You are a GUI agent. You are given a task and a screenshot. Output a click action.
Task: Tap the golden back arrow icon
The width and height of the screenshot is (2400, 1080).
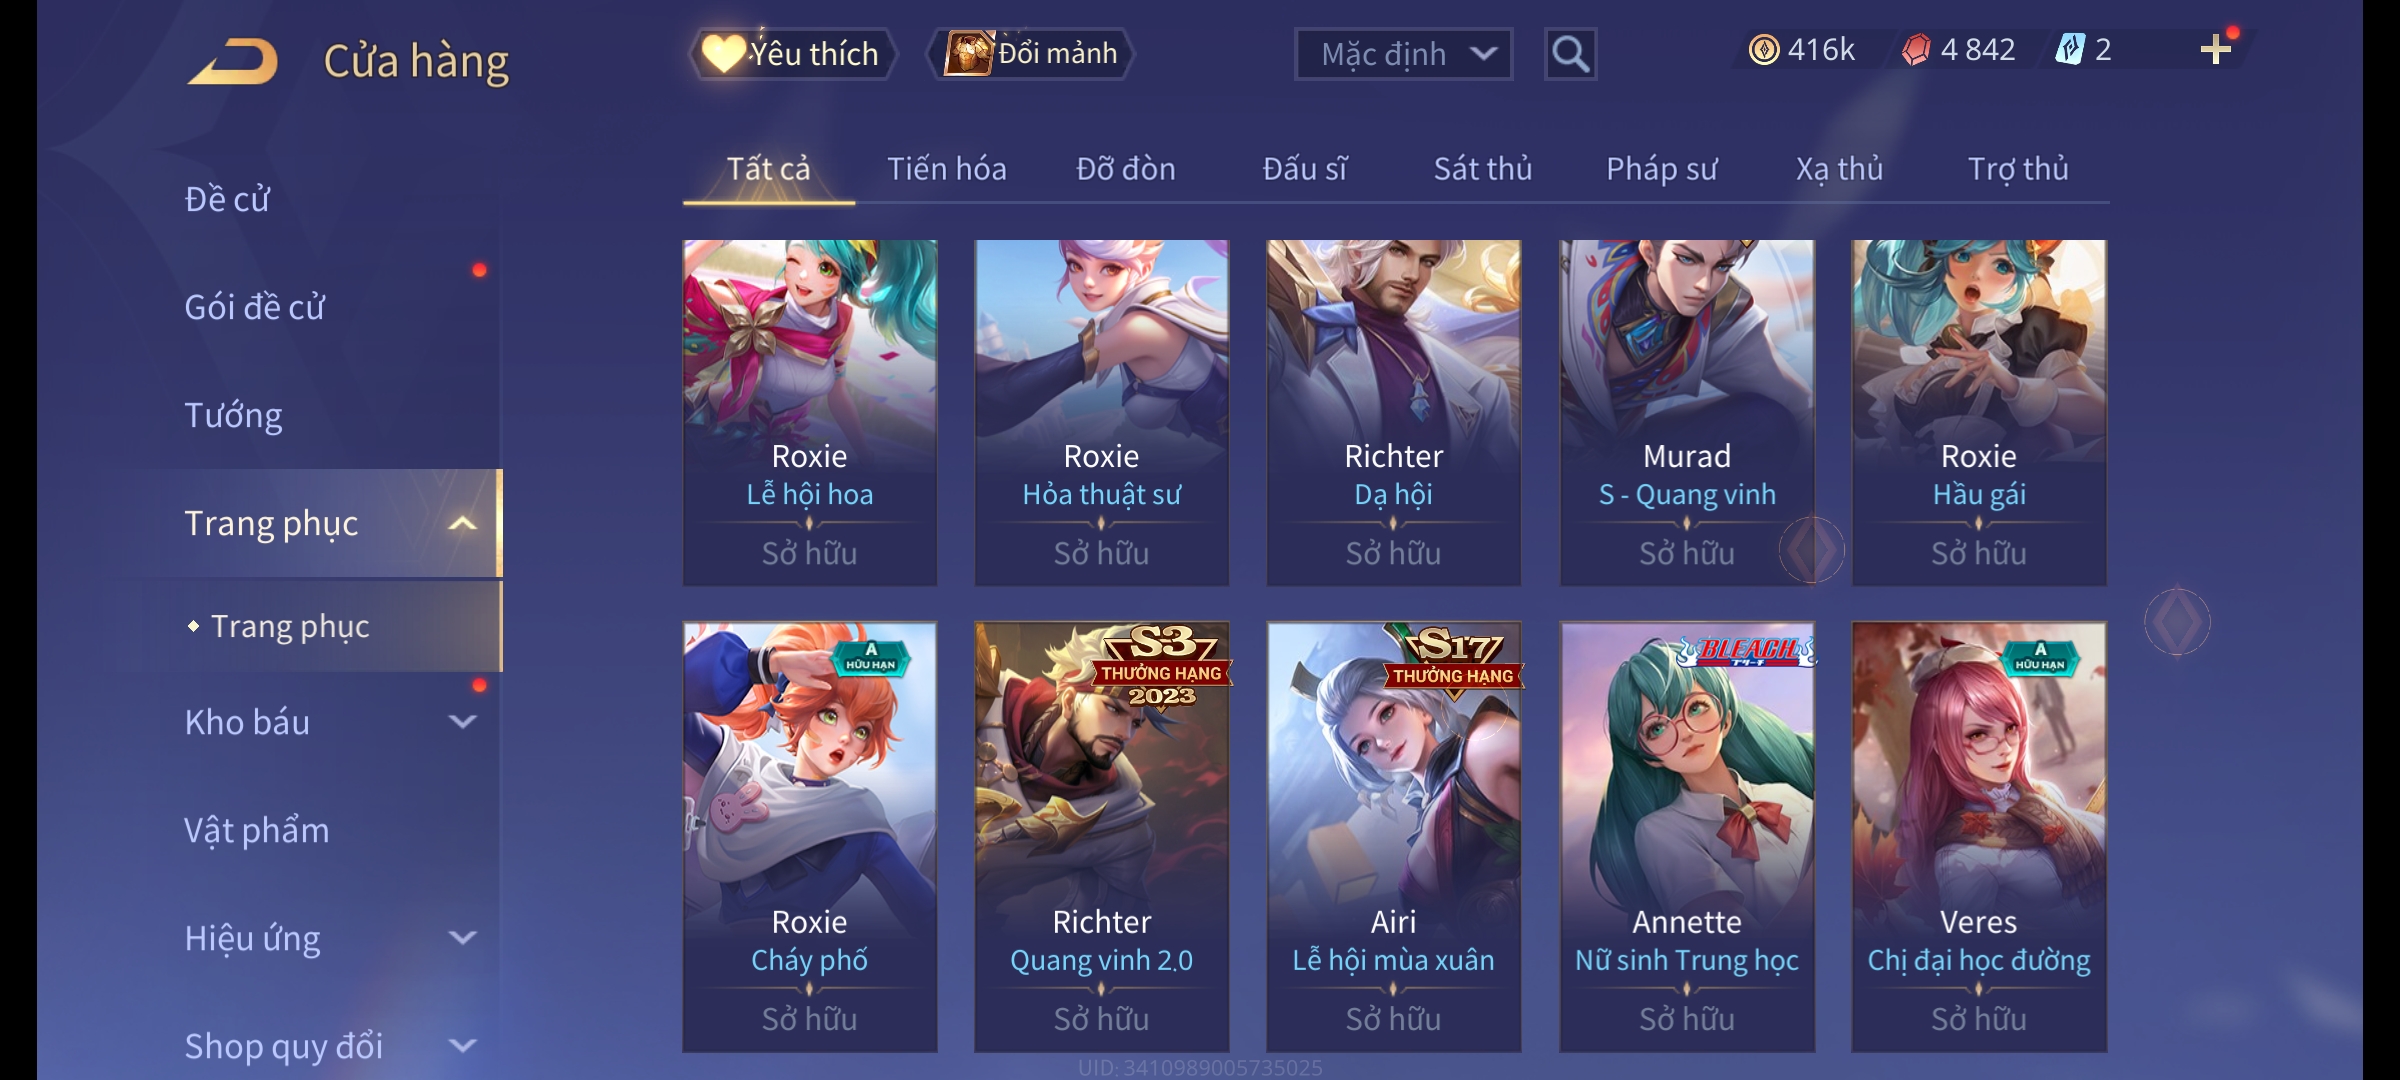click(x=232, y=61)
